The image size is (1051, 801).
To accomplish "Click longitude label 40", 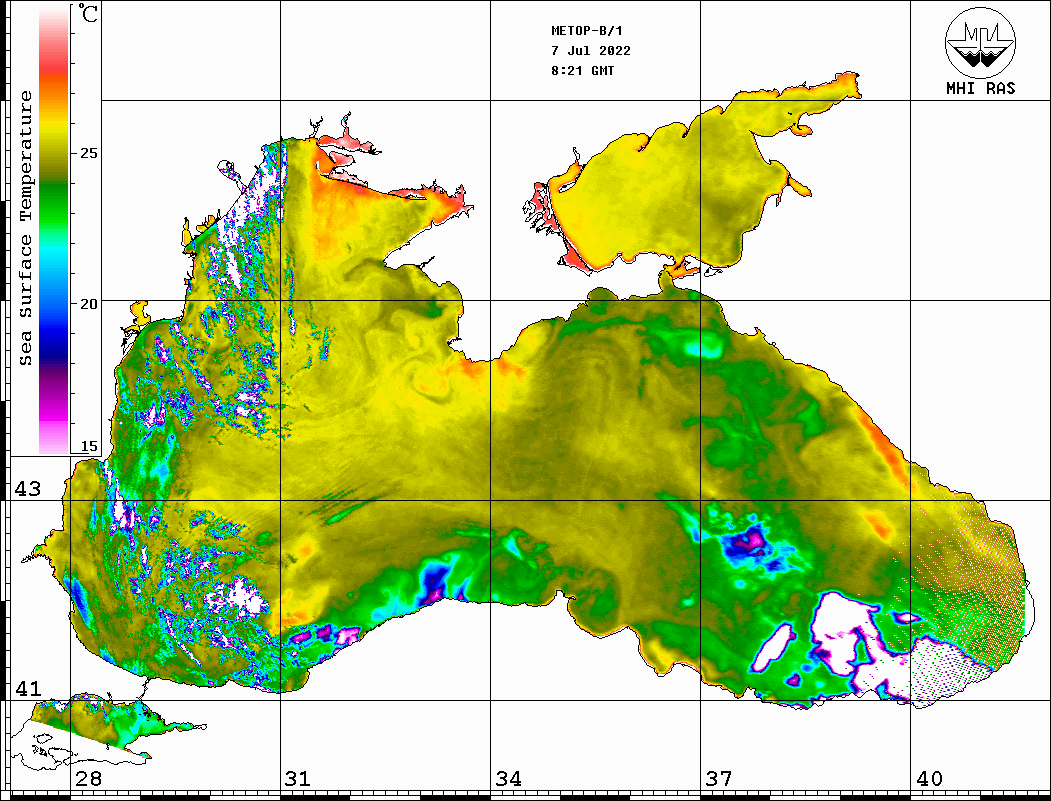I will 929,779.
